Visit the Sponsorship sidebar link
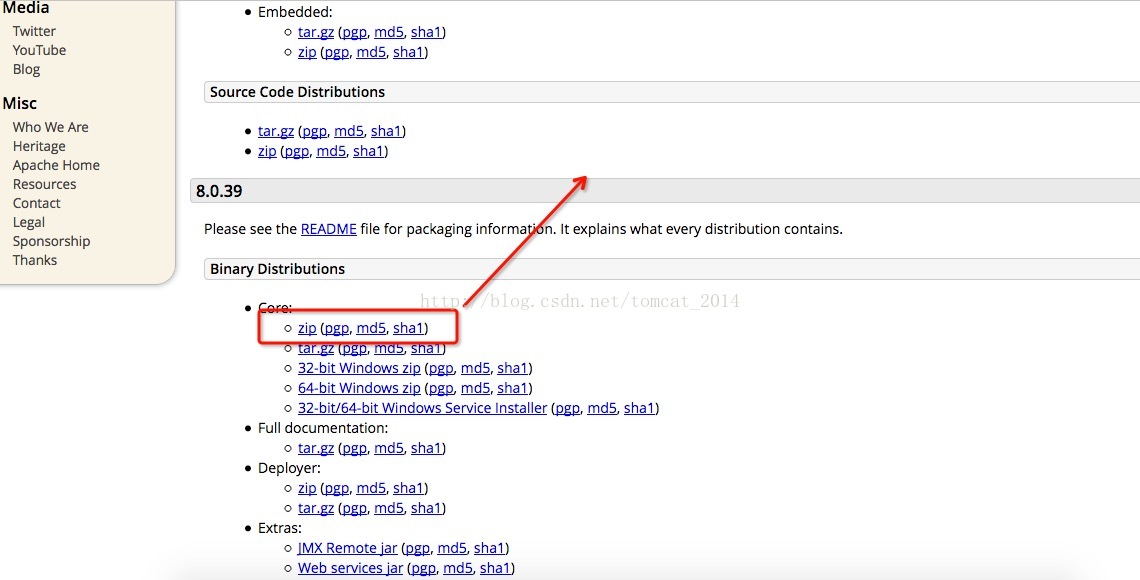Screen dimensions: 1140x580 click(51, 241)
